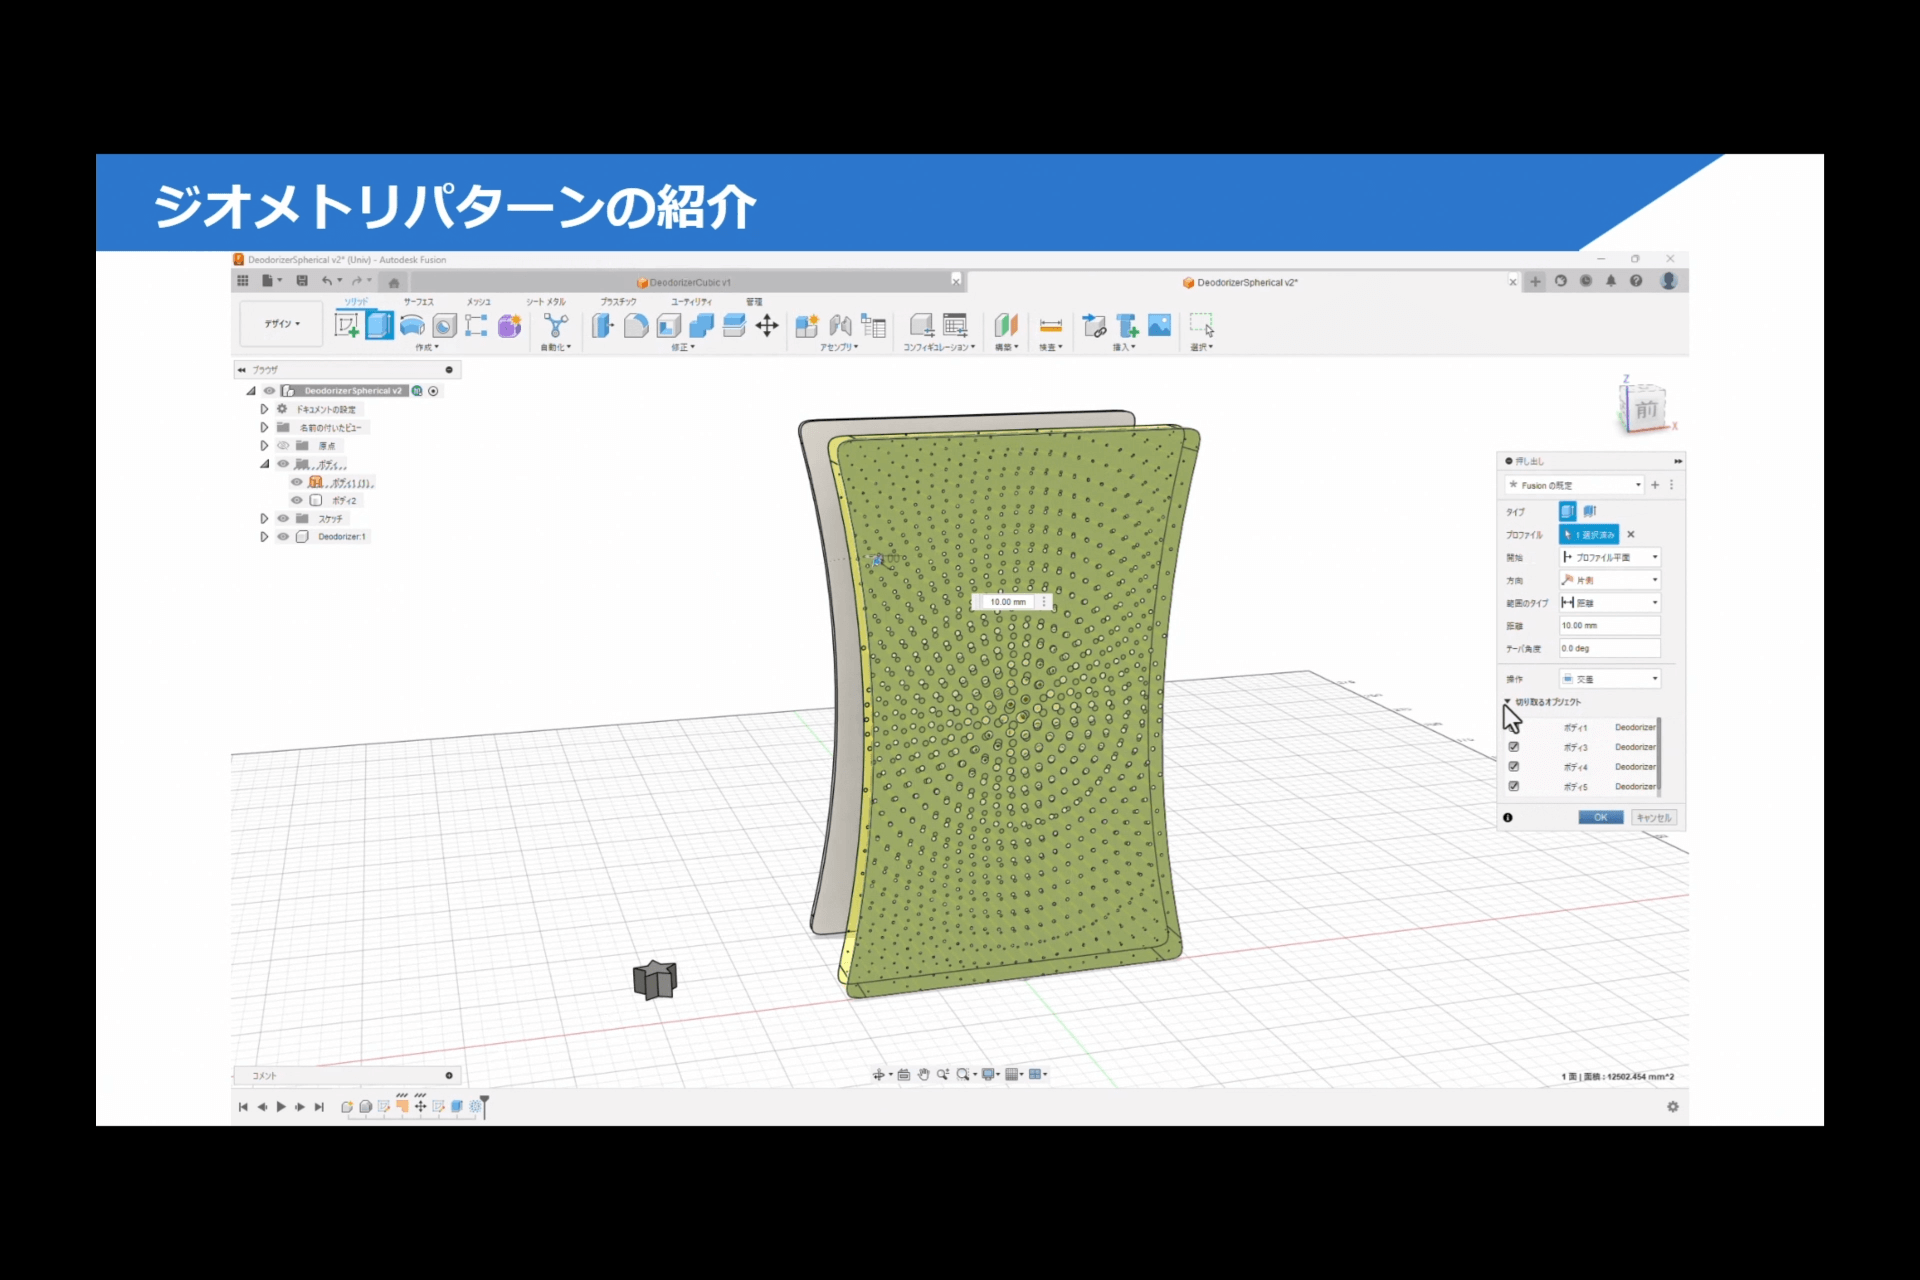
Task: Click the Insert Canvas image icon
Action: [1160, 325]
